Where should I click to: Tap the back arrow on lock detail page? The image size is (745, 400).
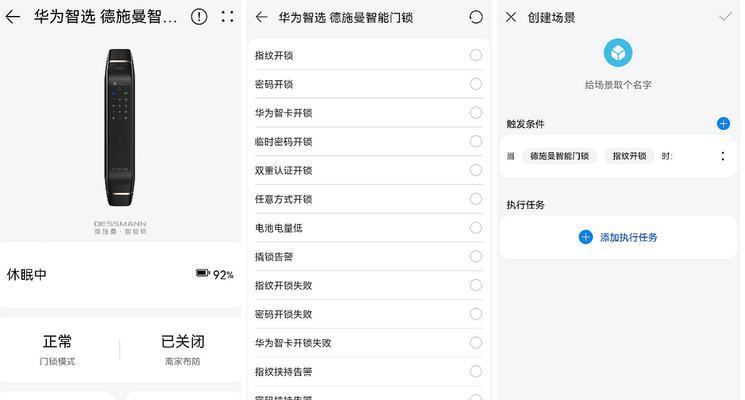13,17
